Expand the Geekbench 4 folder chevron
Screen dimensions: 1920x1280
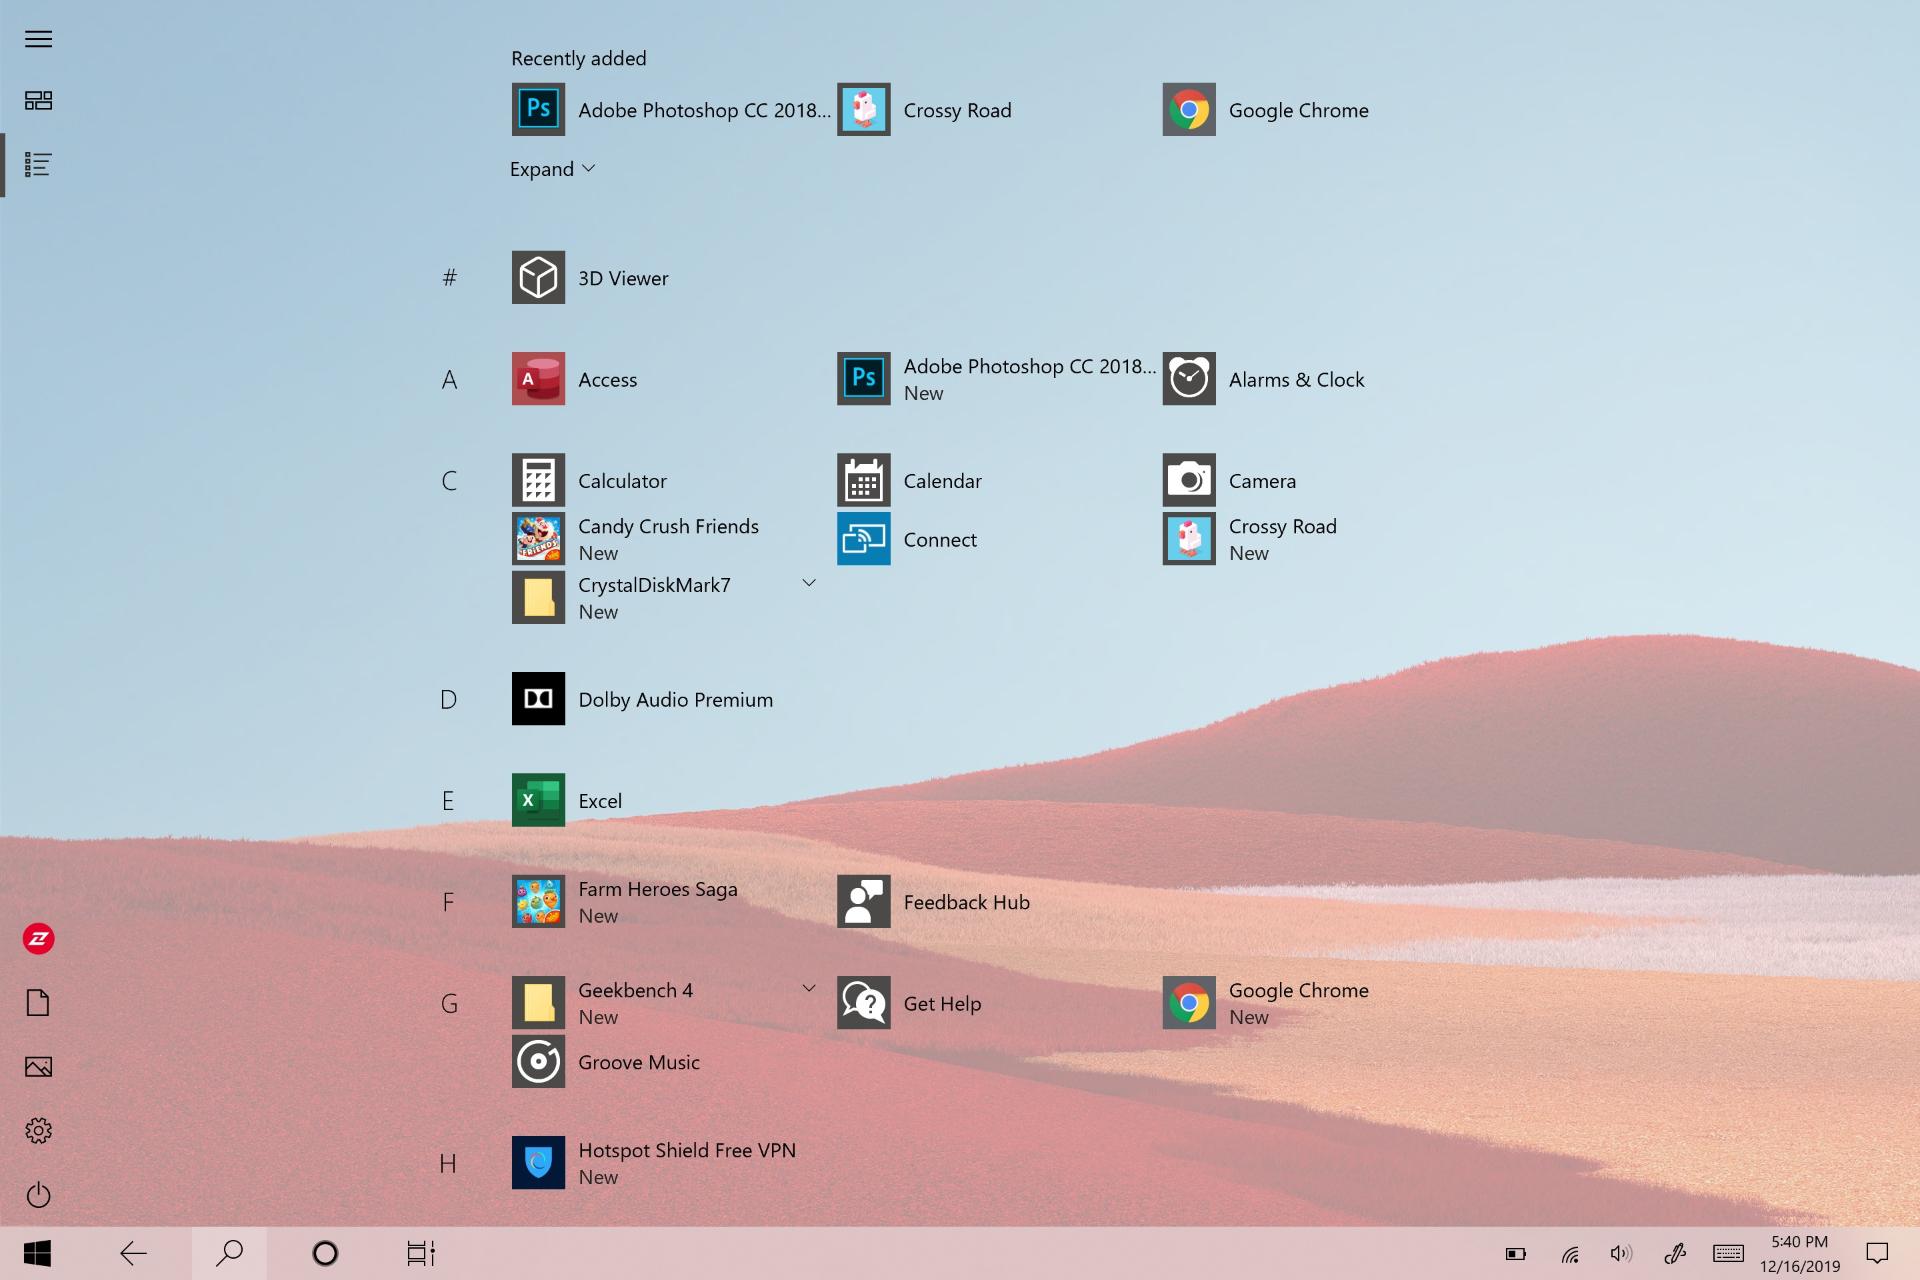(x=809, y=988)
